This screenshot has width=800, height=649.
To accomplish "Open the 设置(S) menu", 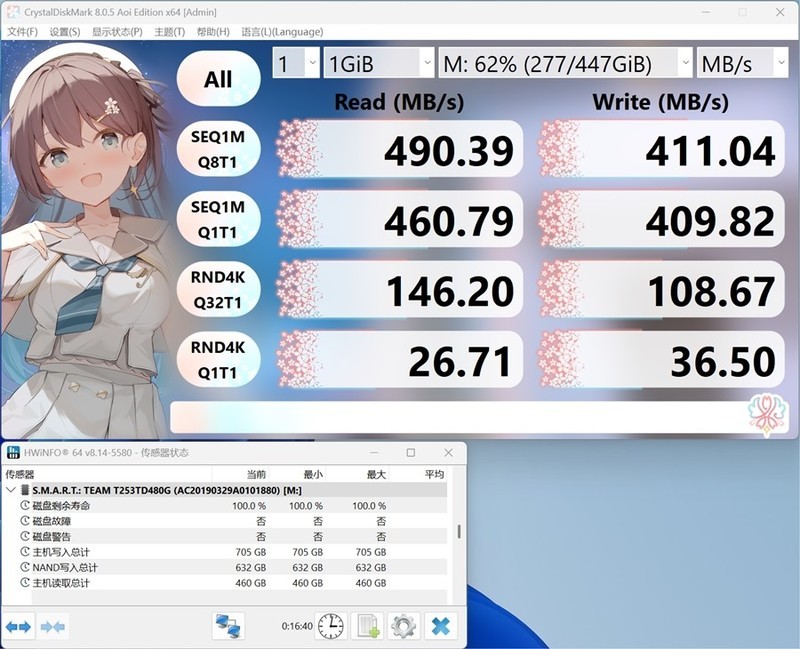I will coord(65,32).
